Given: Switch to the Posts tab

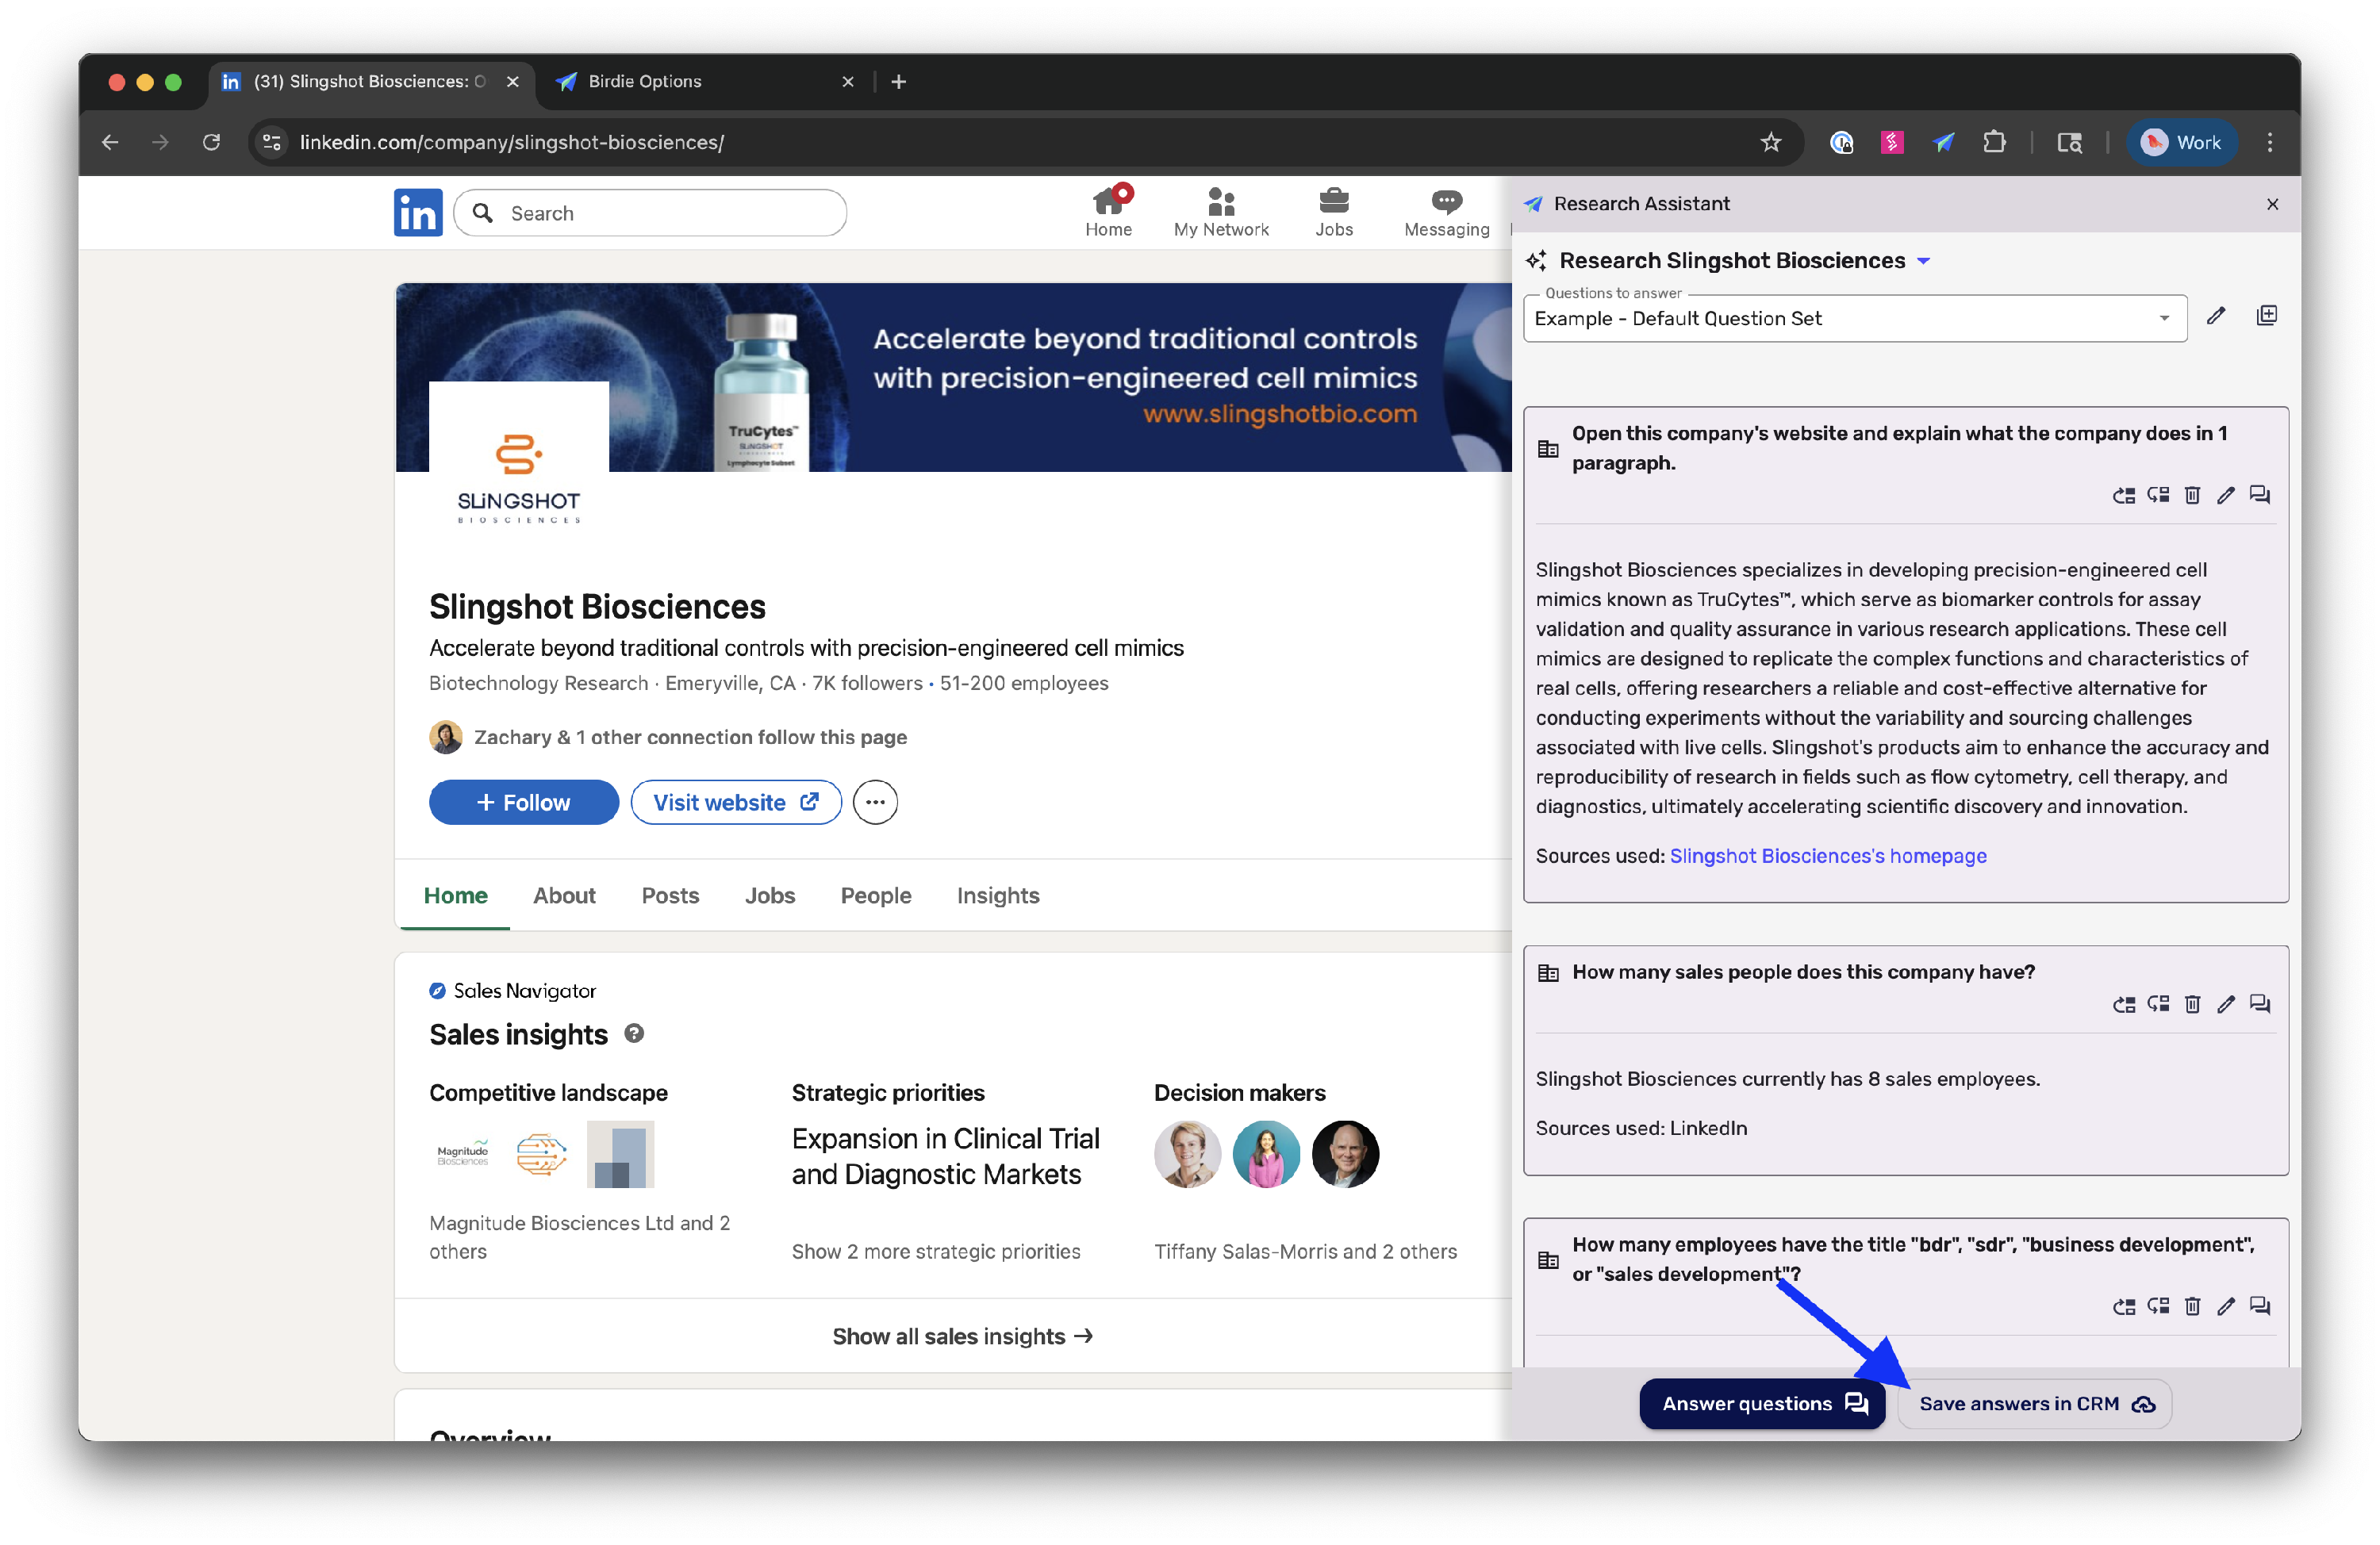Looking at the screenshot, I should 670,896.
